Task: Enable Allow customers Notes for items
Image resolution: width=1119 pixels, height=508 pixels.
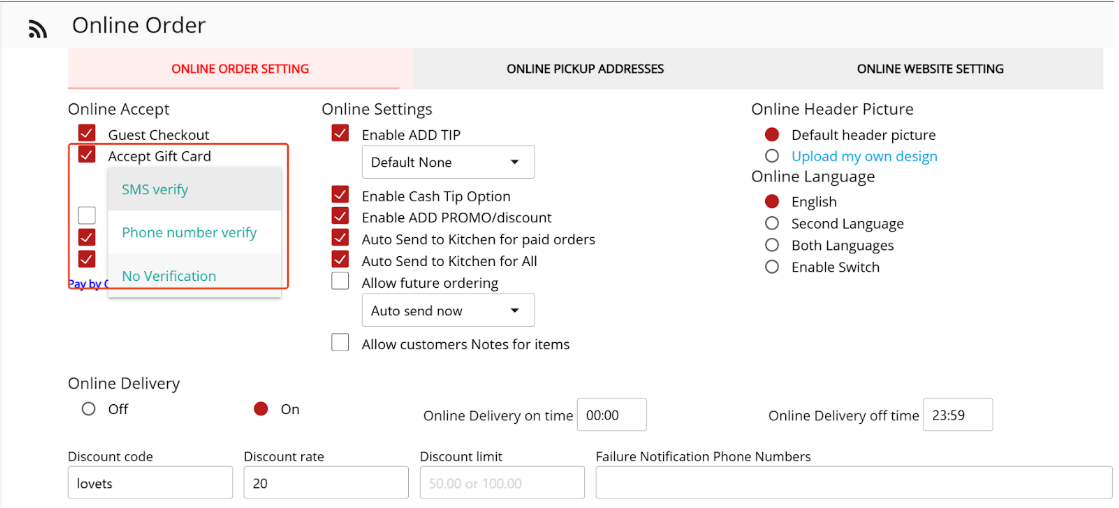Action: pyautogui.click(x=340, y=343)
